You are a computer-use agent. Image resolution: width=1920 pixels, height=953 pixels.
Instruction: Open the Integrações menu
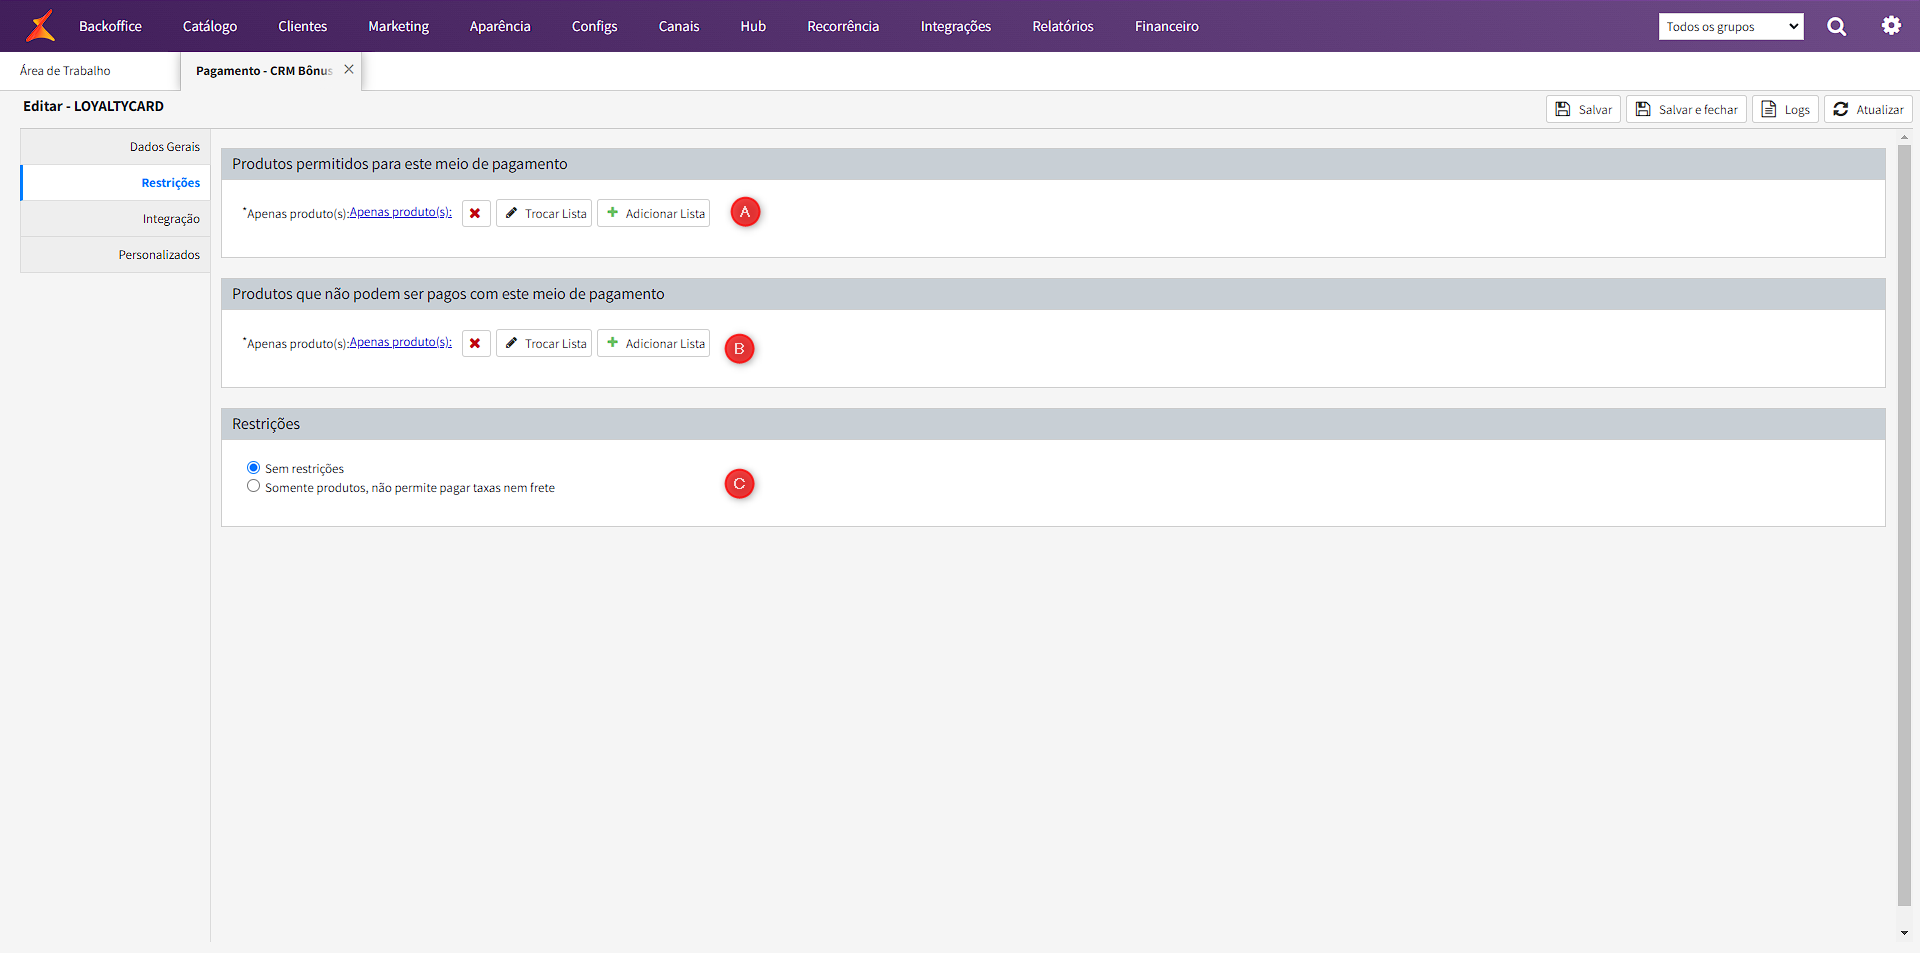tap(956, 26)
